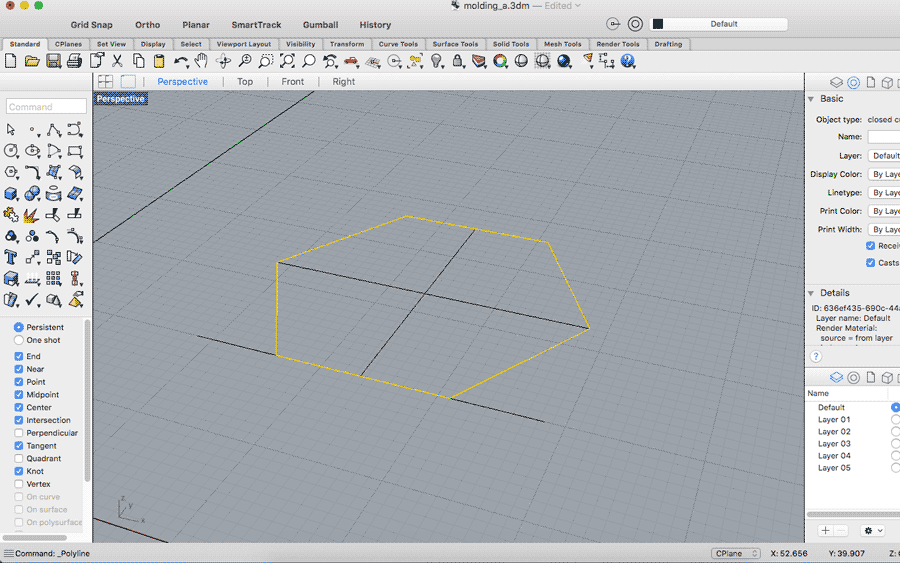Enable the Vertex osnap checkbox
This screenshot has width=900, height=563.
click(x=19, y=484)
